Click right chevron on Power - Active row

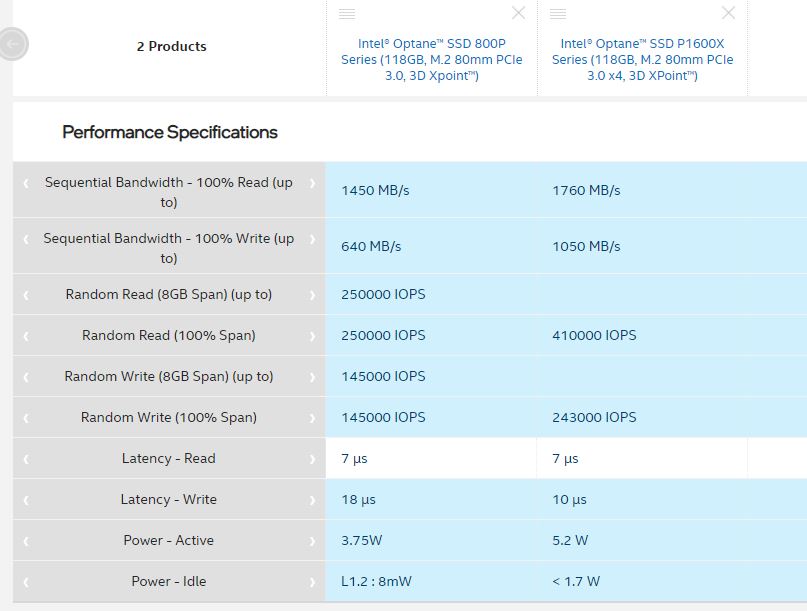(x=312, y=542)
